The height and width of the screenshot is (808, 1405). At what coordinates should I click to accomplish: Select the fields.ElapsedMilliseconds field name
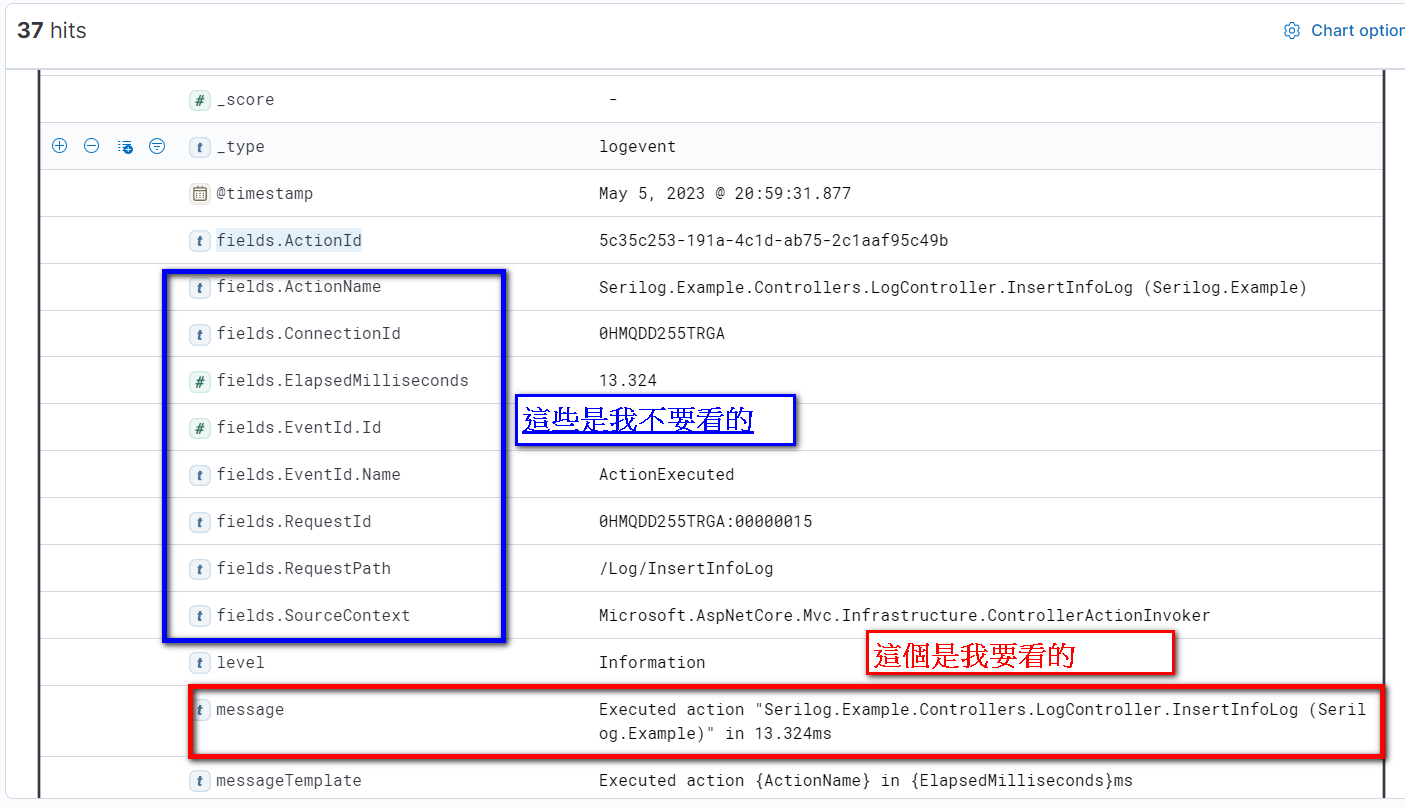click(342, 381)
